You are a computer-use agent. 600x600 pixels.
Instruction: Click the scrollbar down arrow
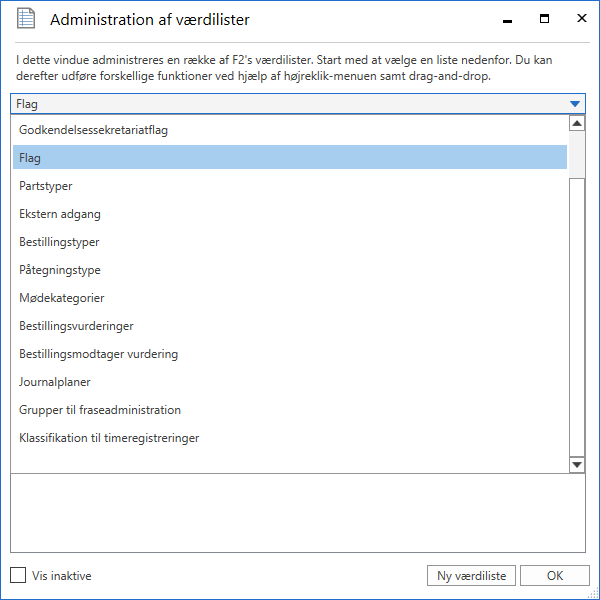tap(577, 465)
